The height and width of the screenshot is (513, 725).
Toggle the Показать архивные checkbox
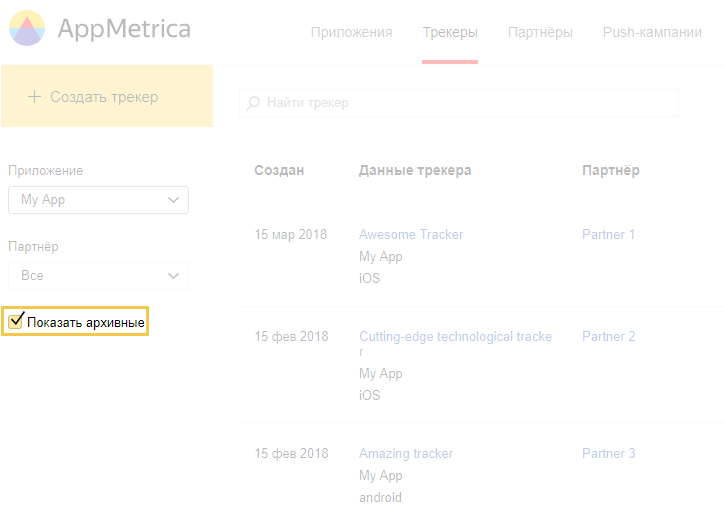(x=16, y=320)
